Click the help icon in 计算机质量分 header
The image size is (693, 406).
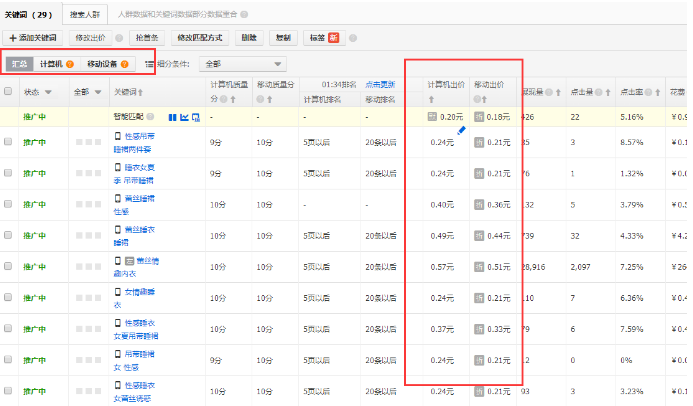224,99
